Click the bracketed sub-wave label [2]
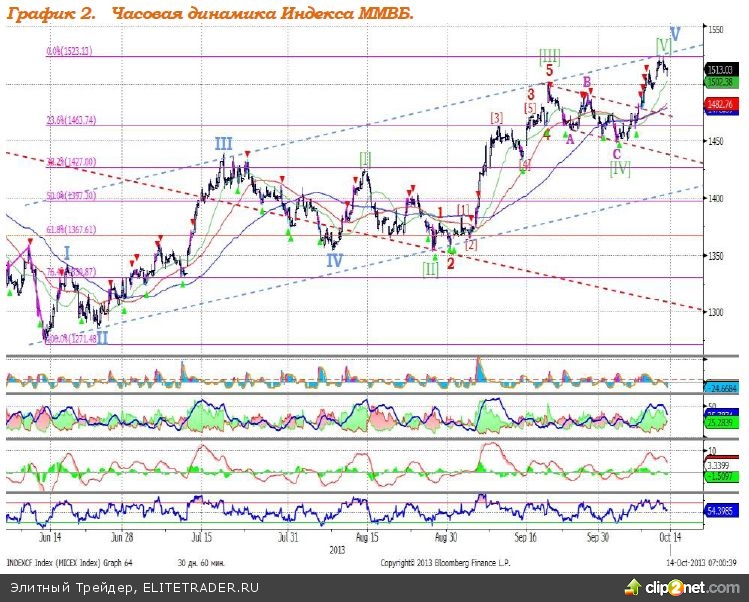The height and width of the screenshot is (602, 749). 471,245
